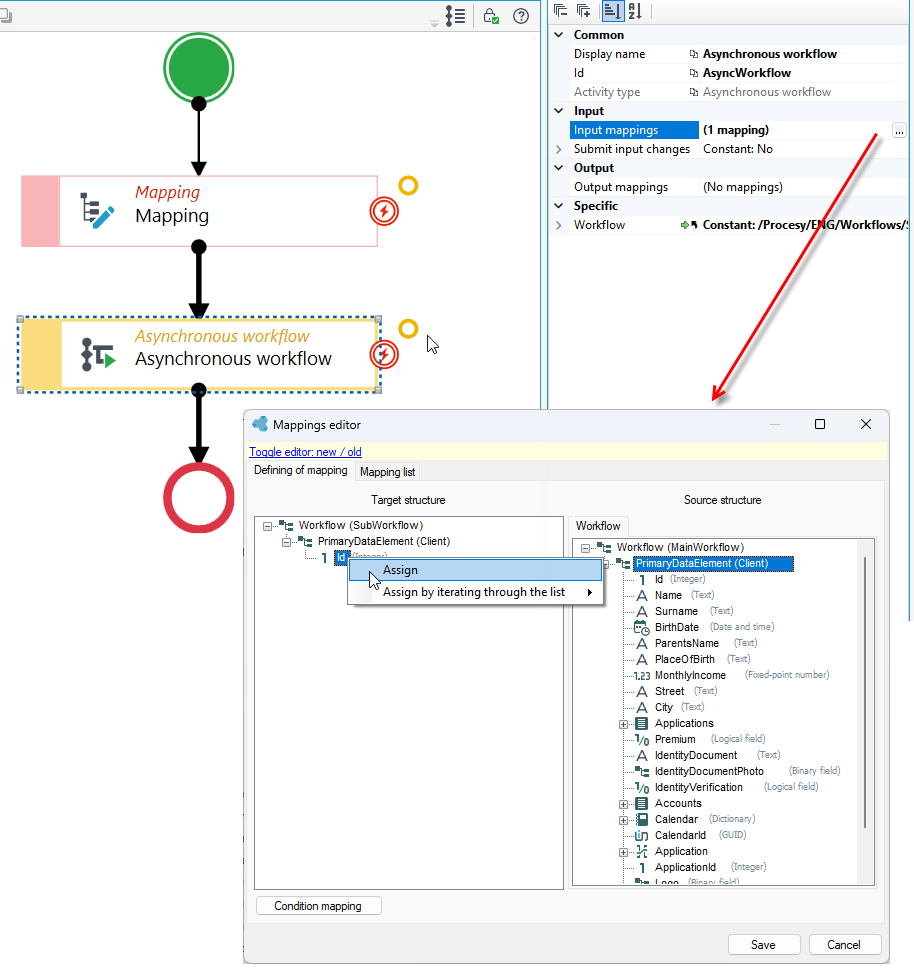The width and height of the screenshot is (914, 969).
Task: Click the Asynchronous workflow activity's play icon
Action: click(98, 354)
